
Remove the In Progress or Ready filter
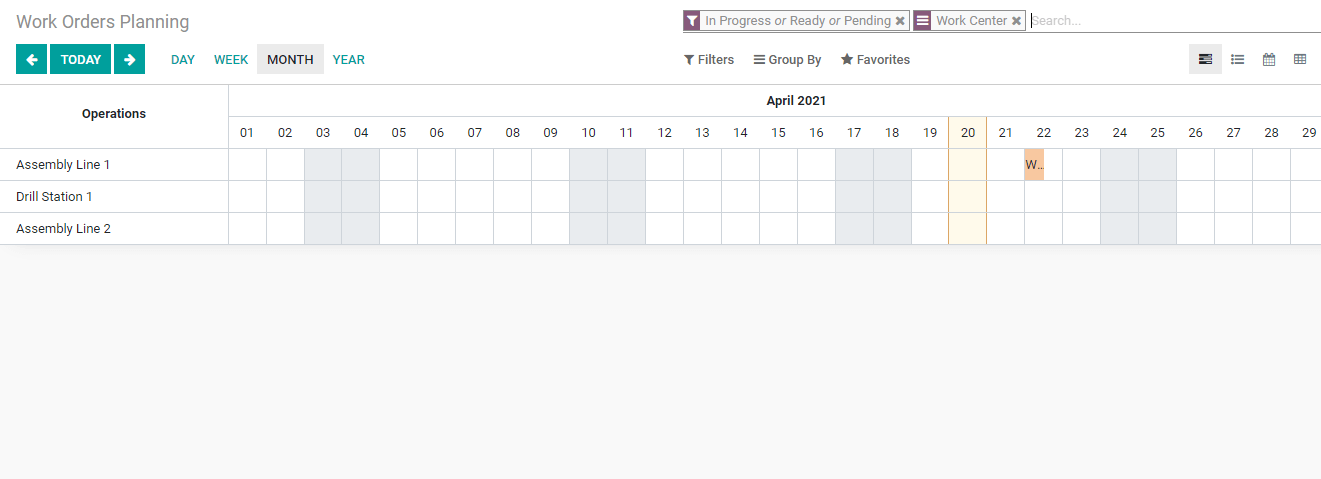[900, 20]
